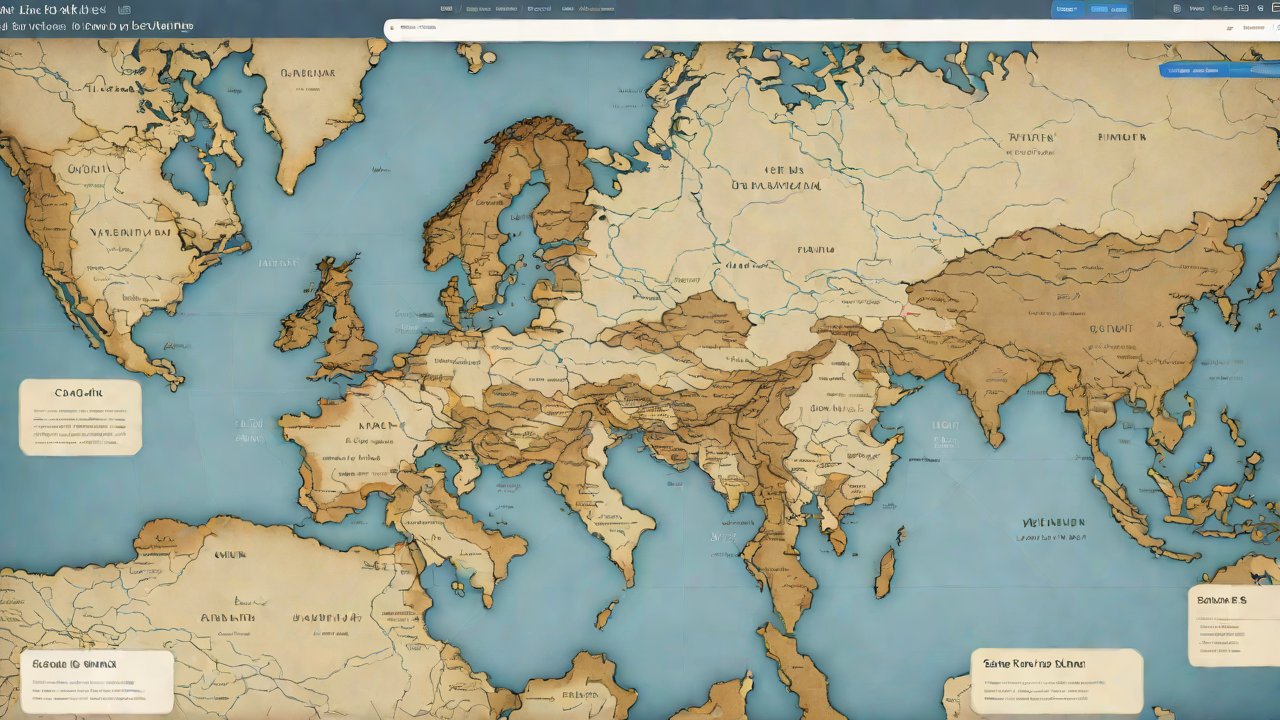The height and width of the screenshot is (720, 1280).
Task: Click the rightmost icon in the top bar
Action: click(1273, 8)
